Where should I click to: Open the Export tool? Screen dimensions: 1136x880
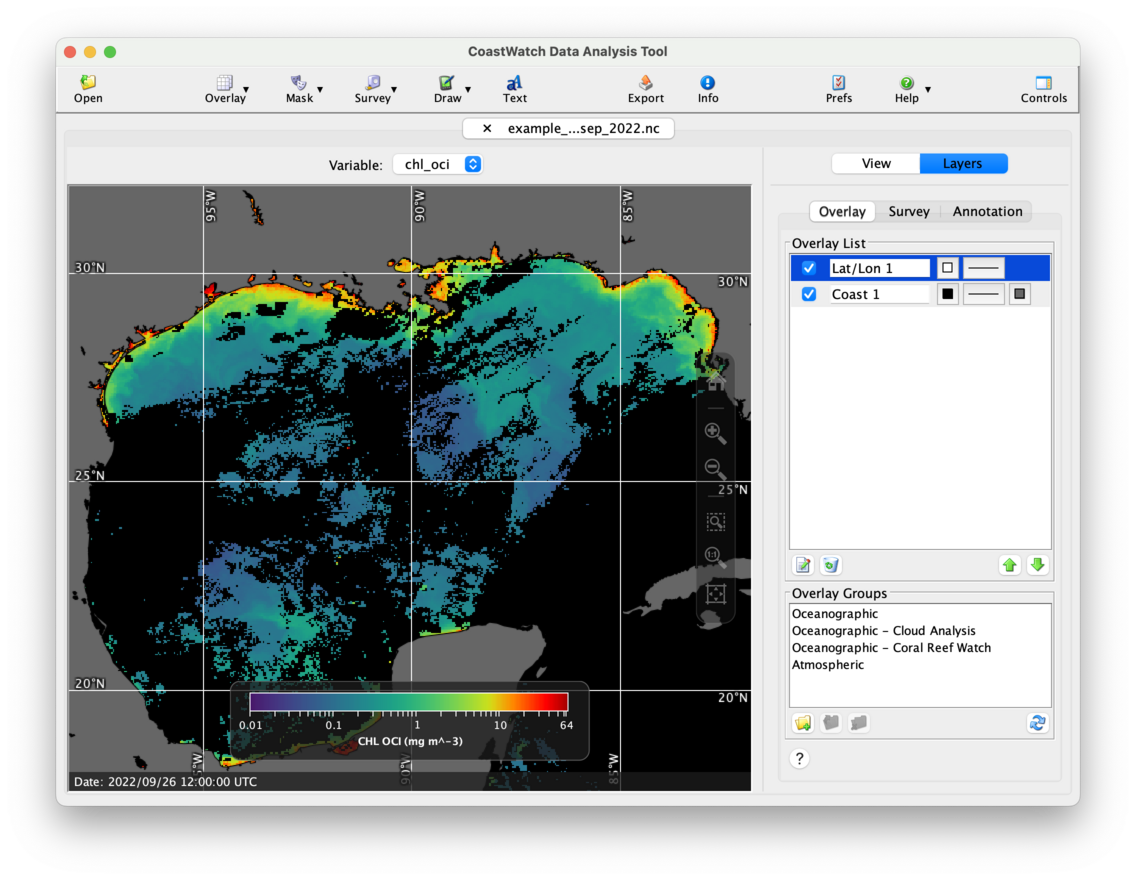coord(645,89)
